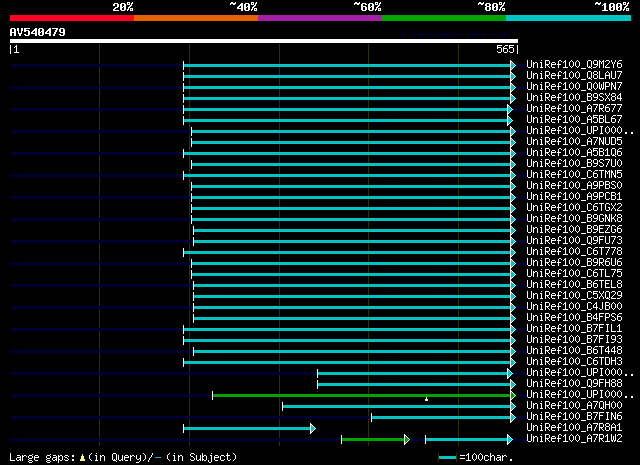This screenshot has width=640, height=465.
Task: Click the yellow query gap marker on green bar
Action: click(x=426, y=399)
